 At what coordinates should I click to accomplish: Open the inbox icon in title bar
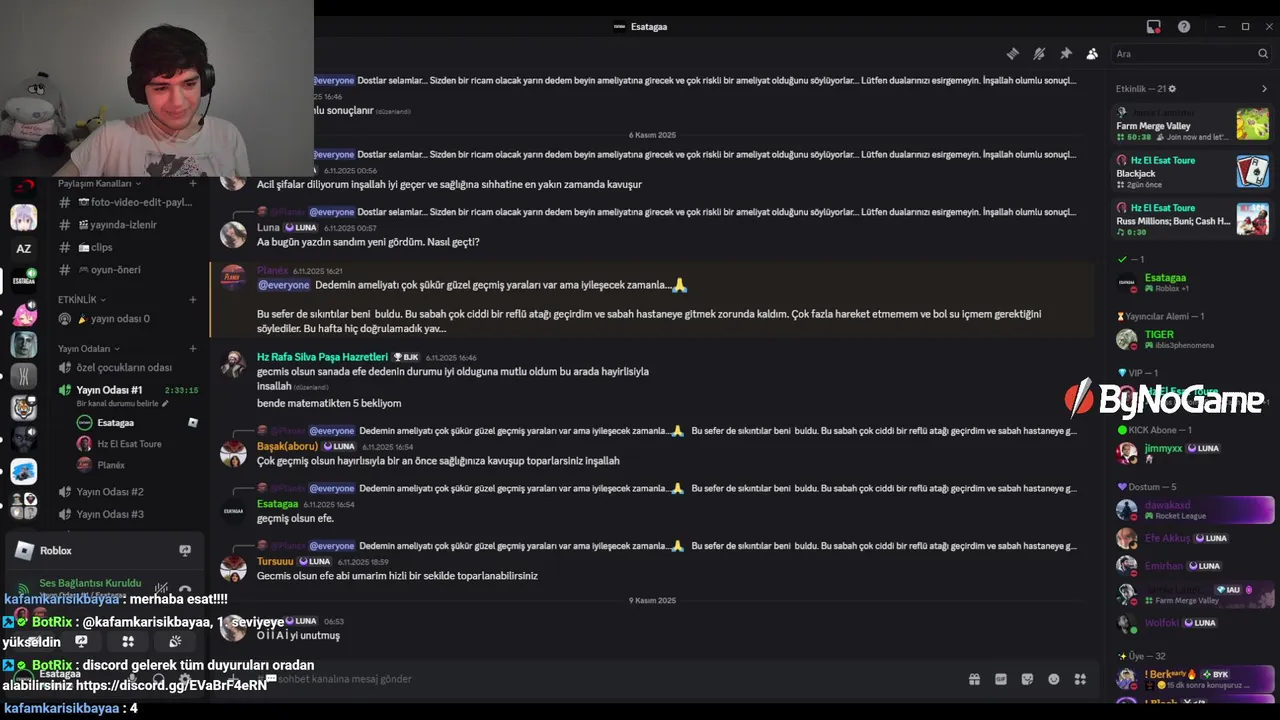(x=1153, y=27)
